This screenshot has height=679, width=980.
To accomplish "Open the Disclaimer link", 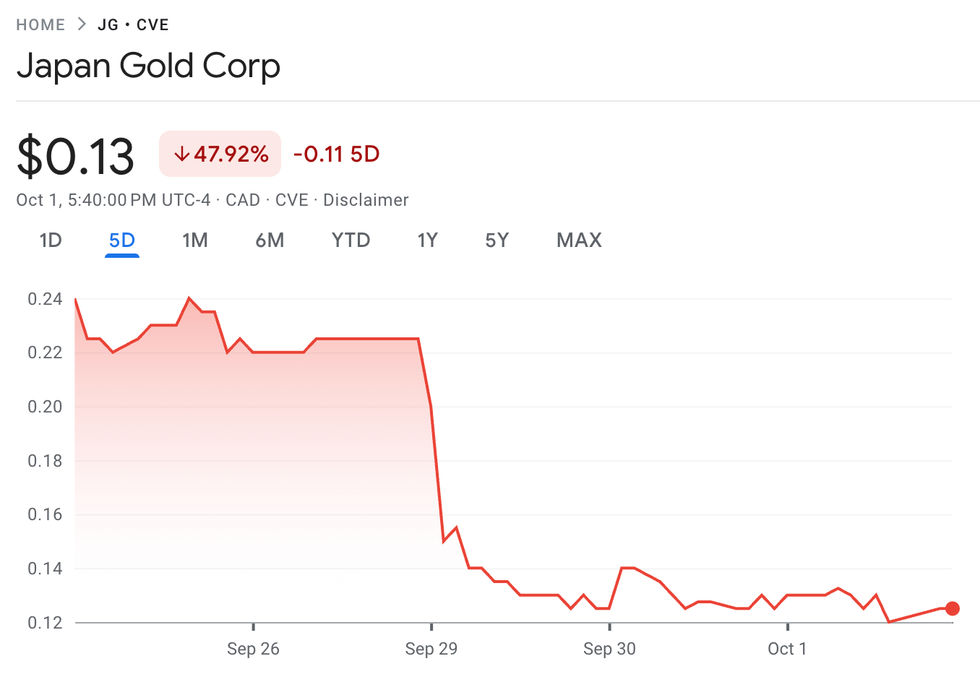I will point(365,200).
